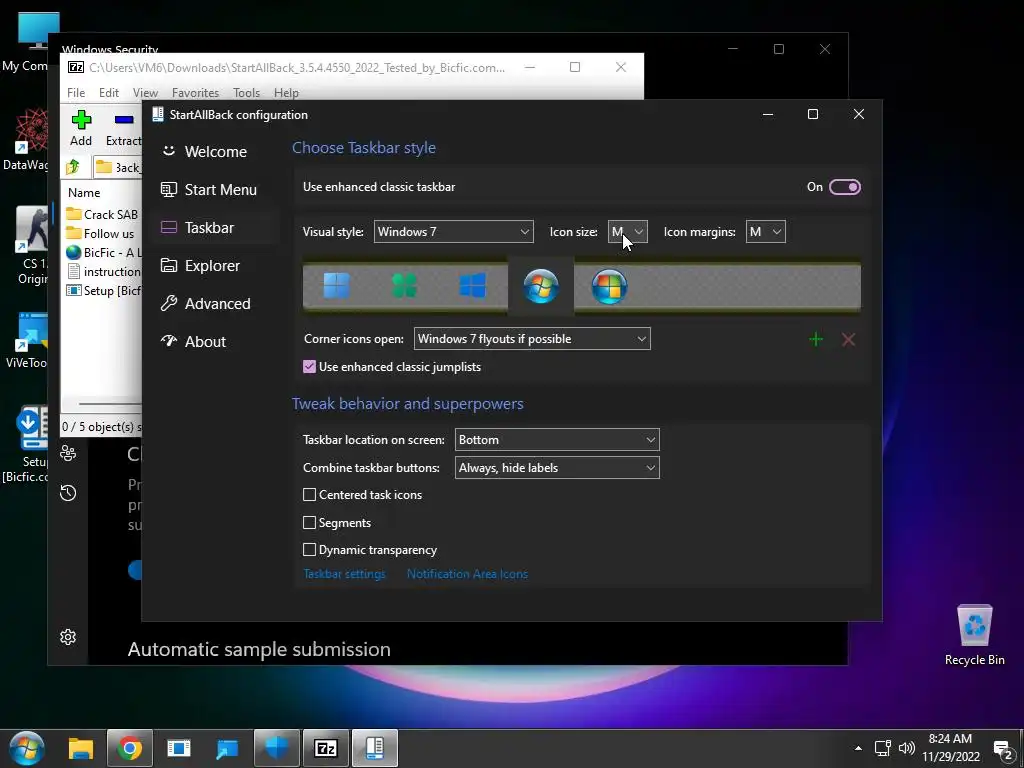
Task: Open Windows Security protection history icon
Action: tap(68, 492)
